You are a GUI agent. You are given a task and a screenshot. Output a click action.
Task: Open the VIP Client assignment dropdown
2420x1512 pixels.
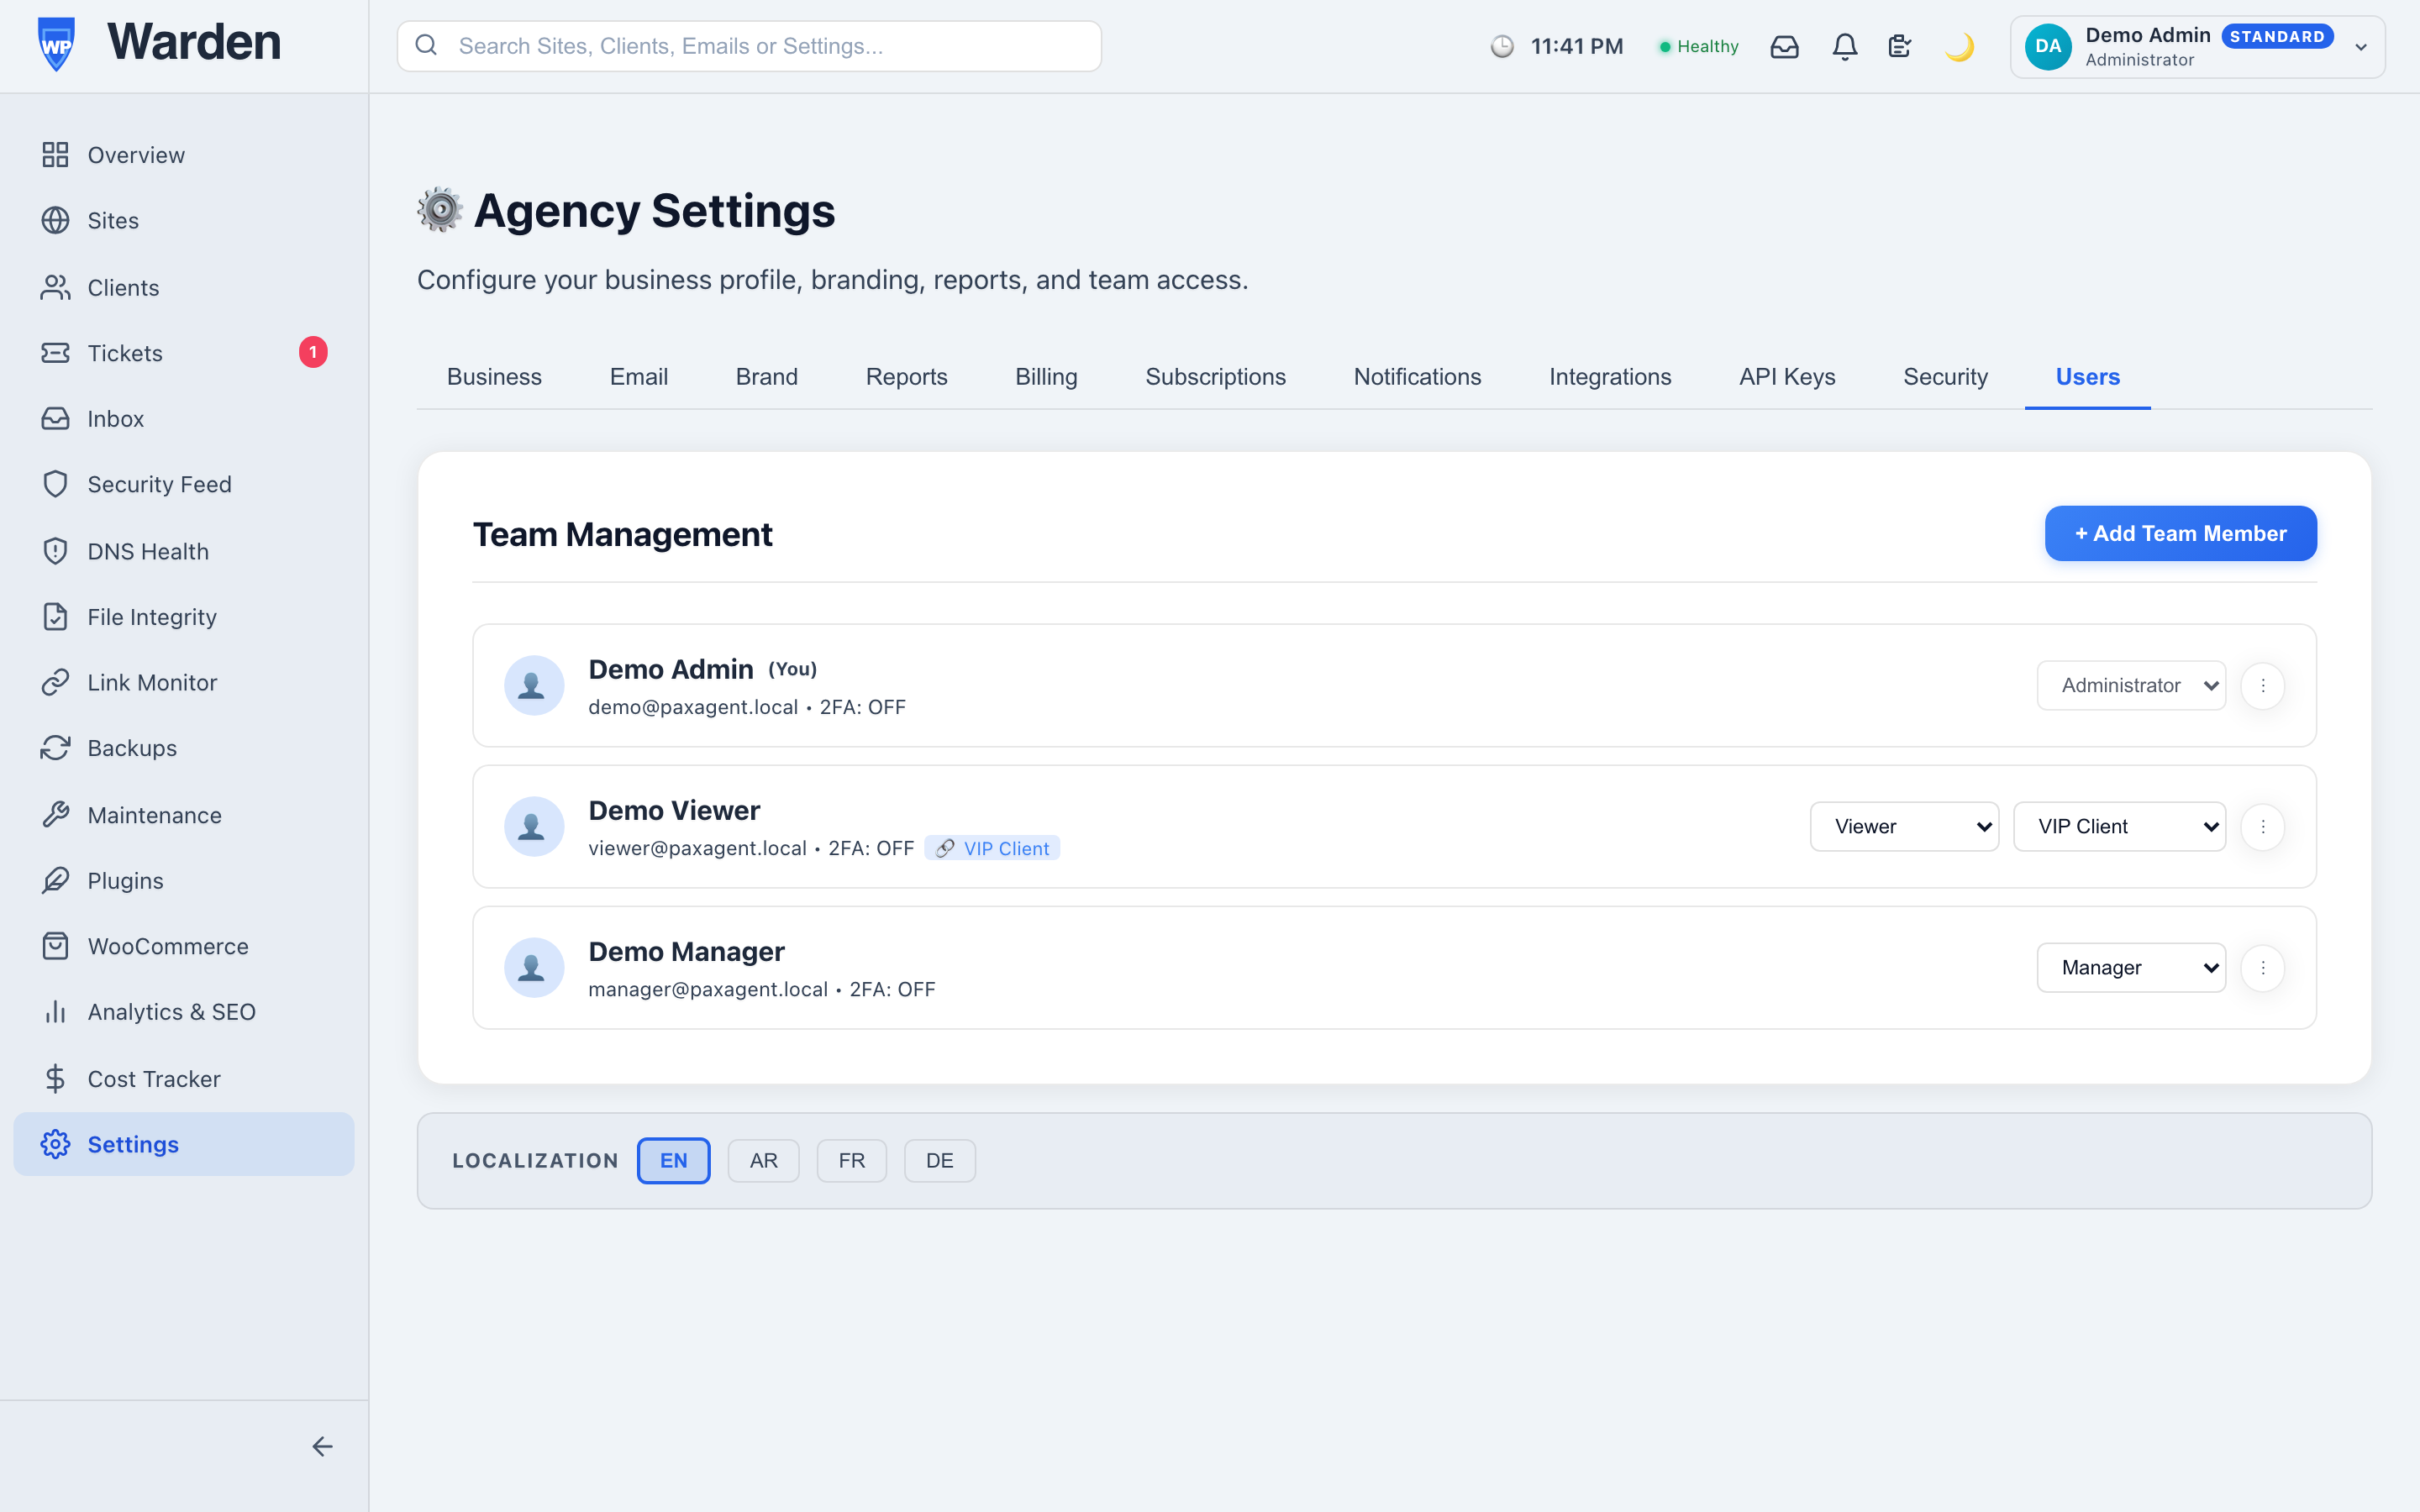[2119, 827]
